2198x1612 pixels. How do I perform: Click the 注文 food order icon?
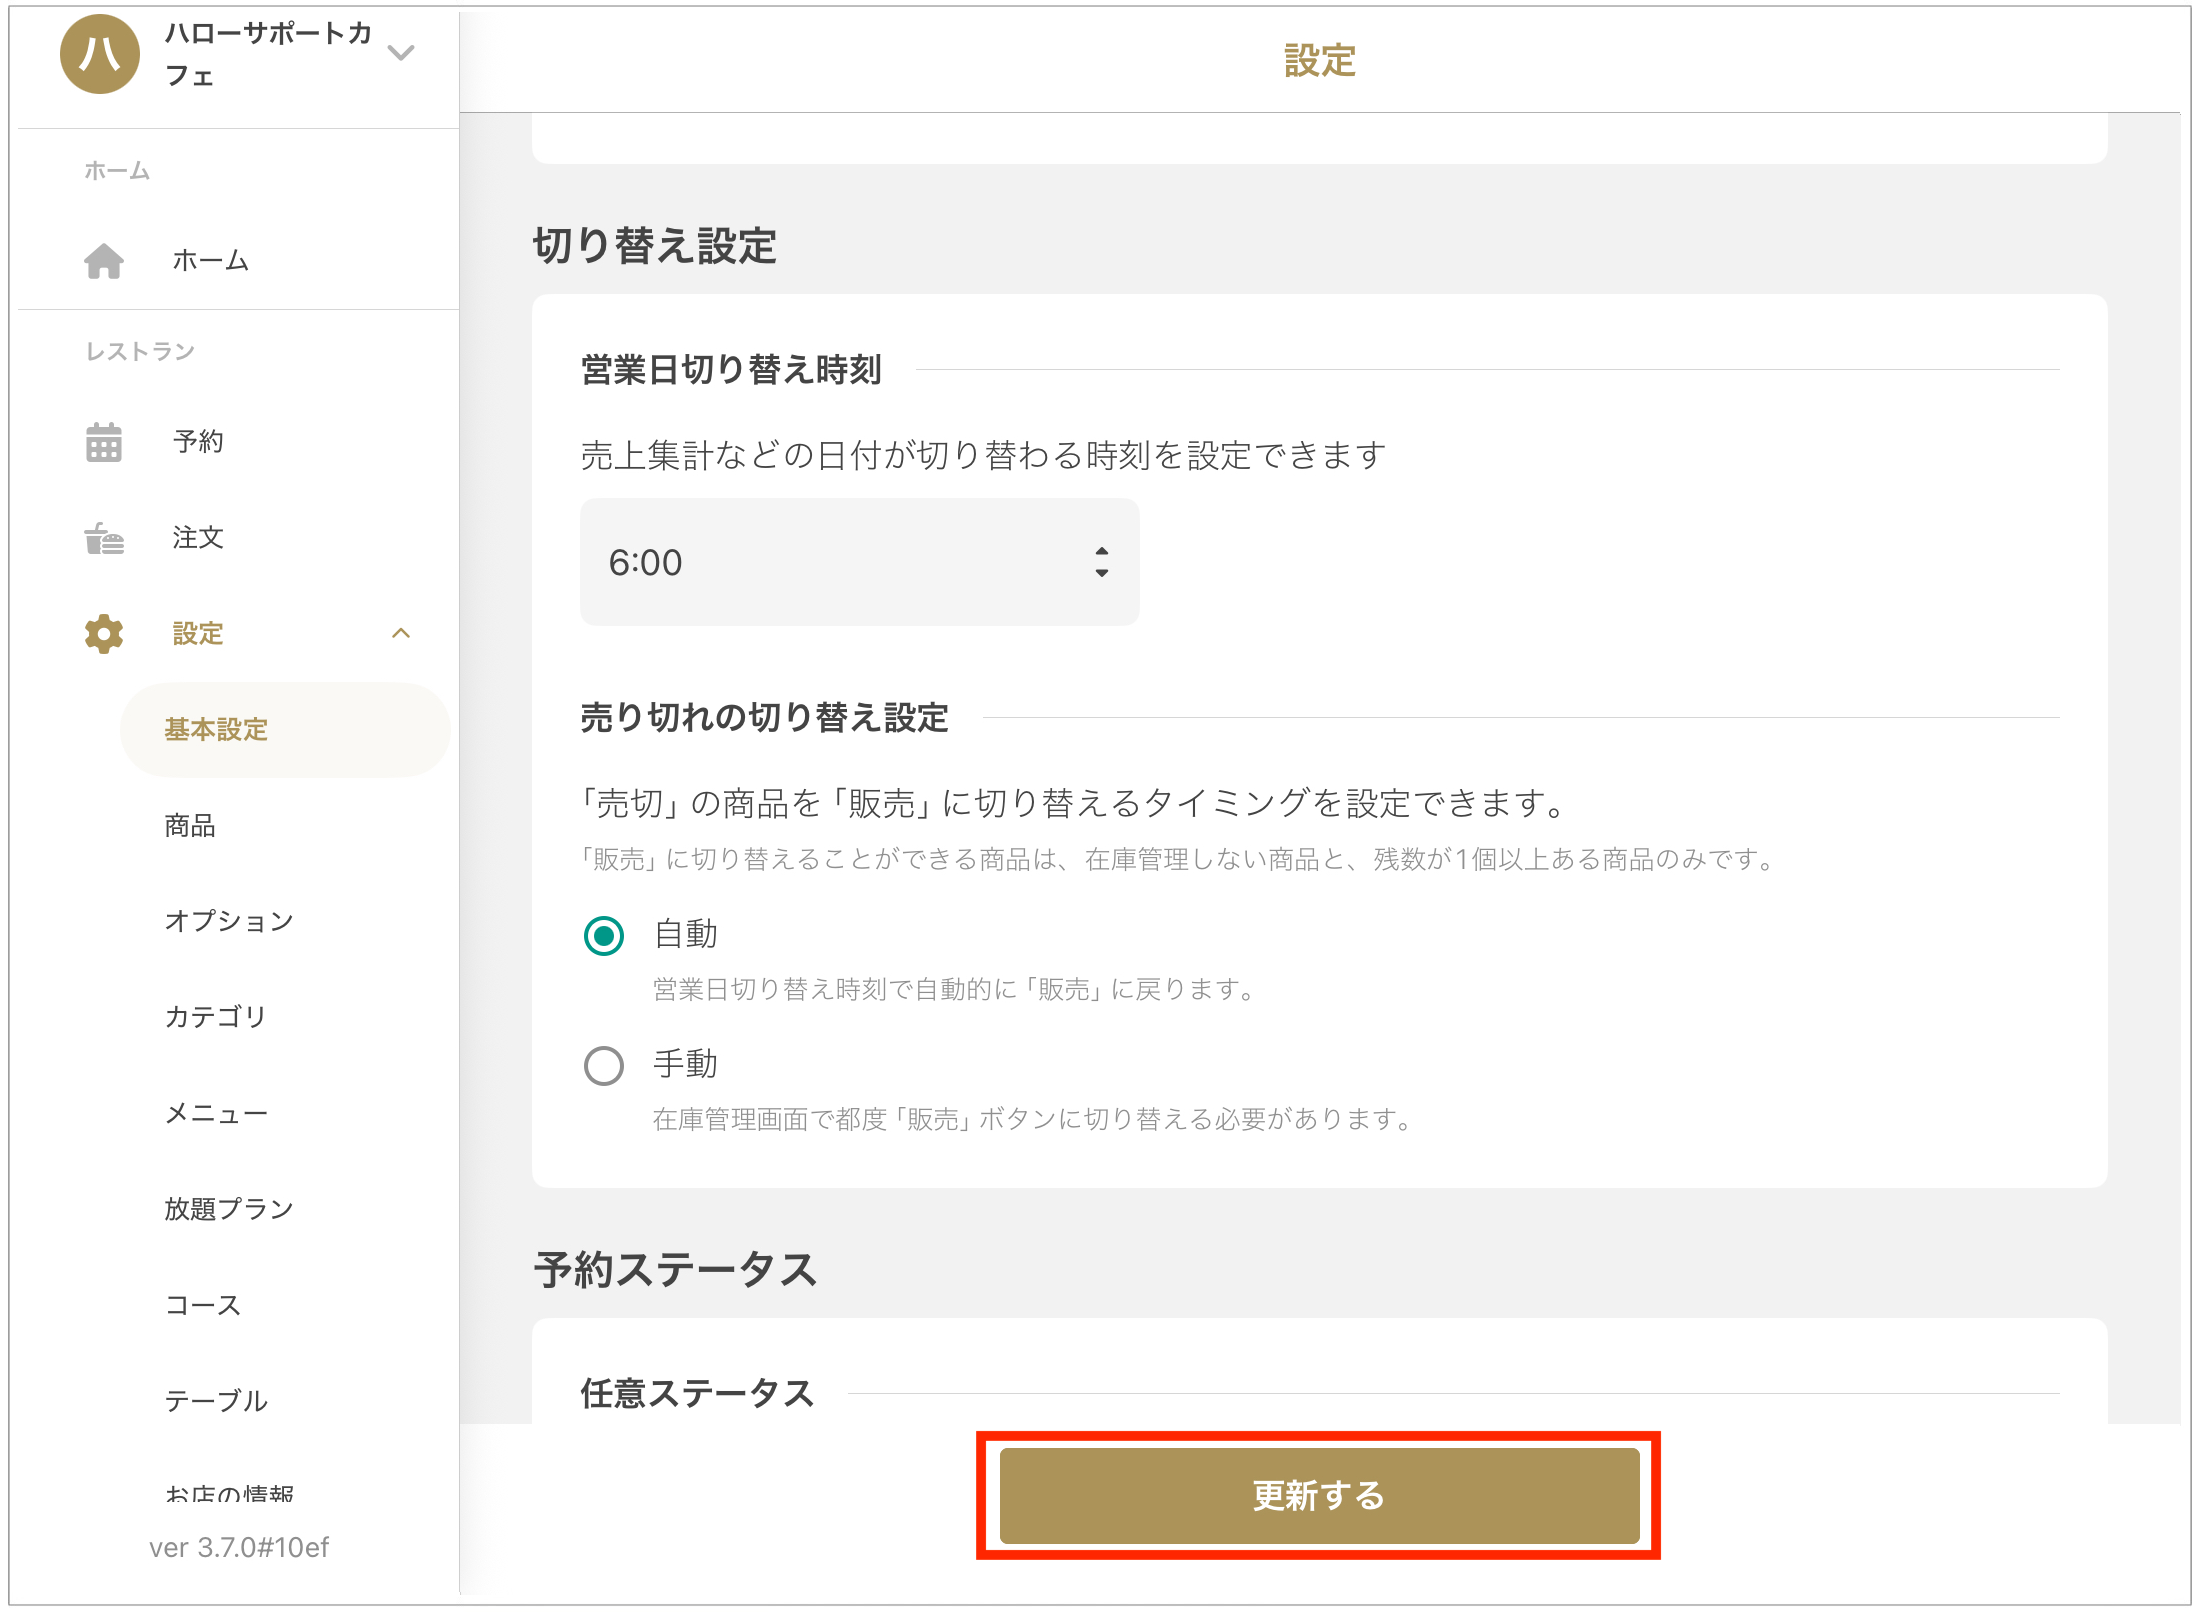point(103,538)
